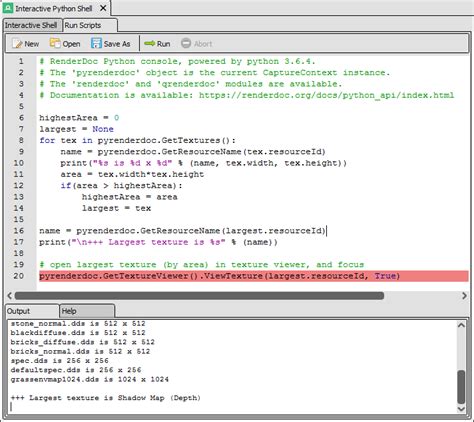Click the Open folder icon
474x422 pixels.
(55, 43)
